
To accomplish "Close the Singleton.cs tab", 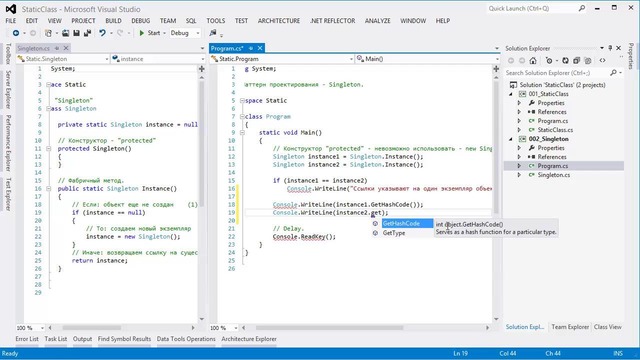I will tap(66, 48).
